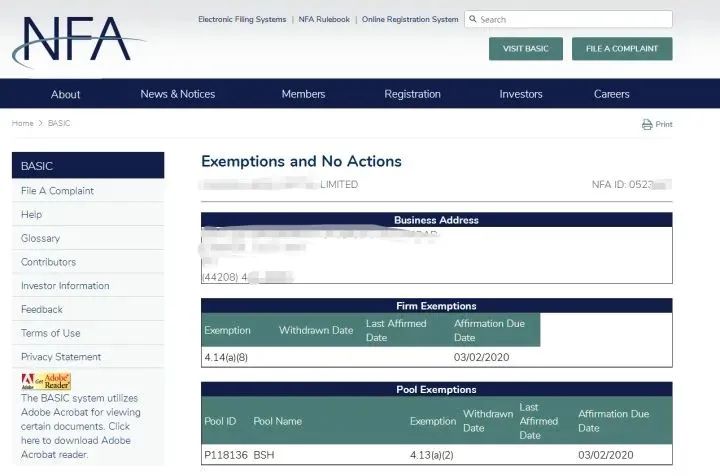Click the search magnifier icon
The width and height of the screenshot is (720, 476).
pyautogui.click(x=473, y=19)
